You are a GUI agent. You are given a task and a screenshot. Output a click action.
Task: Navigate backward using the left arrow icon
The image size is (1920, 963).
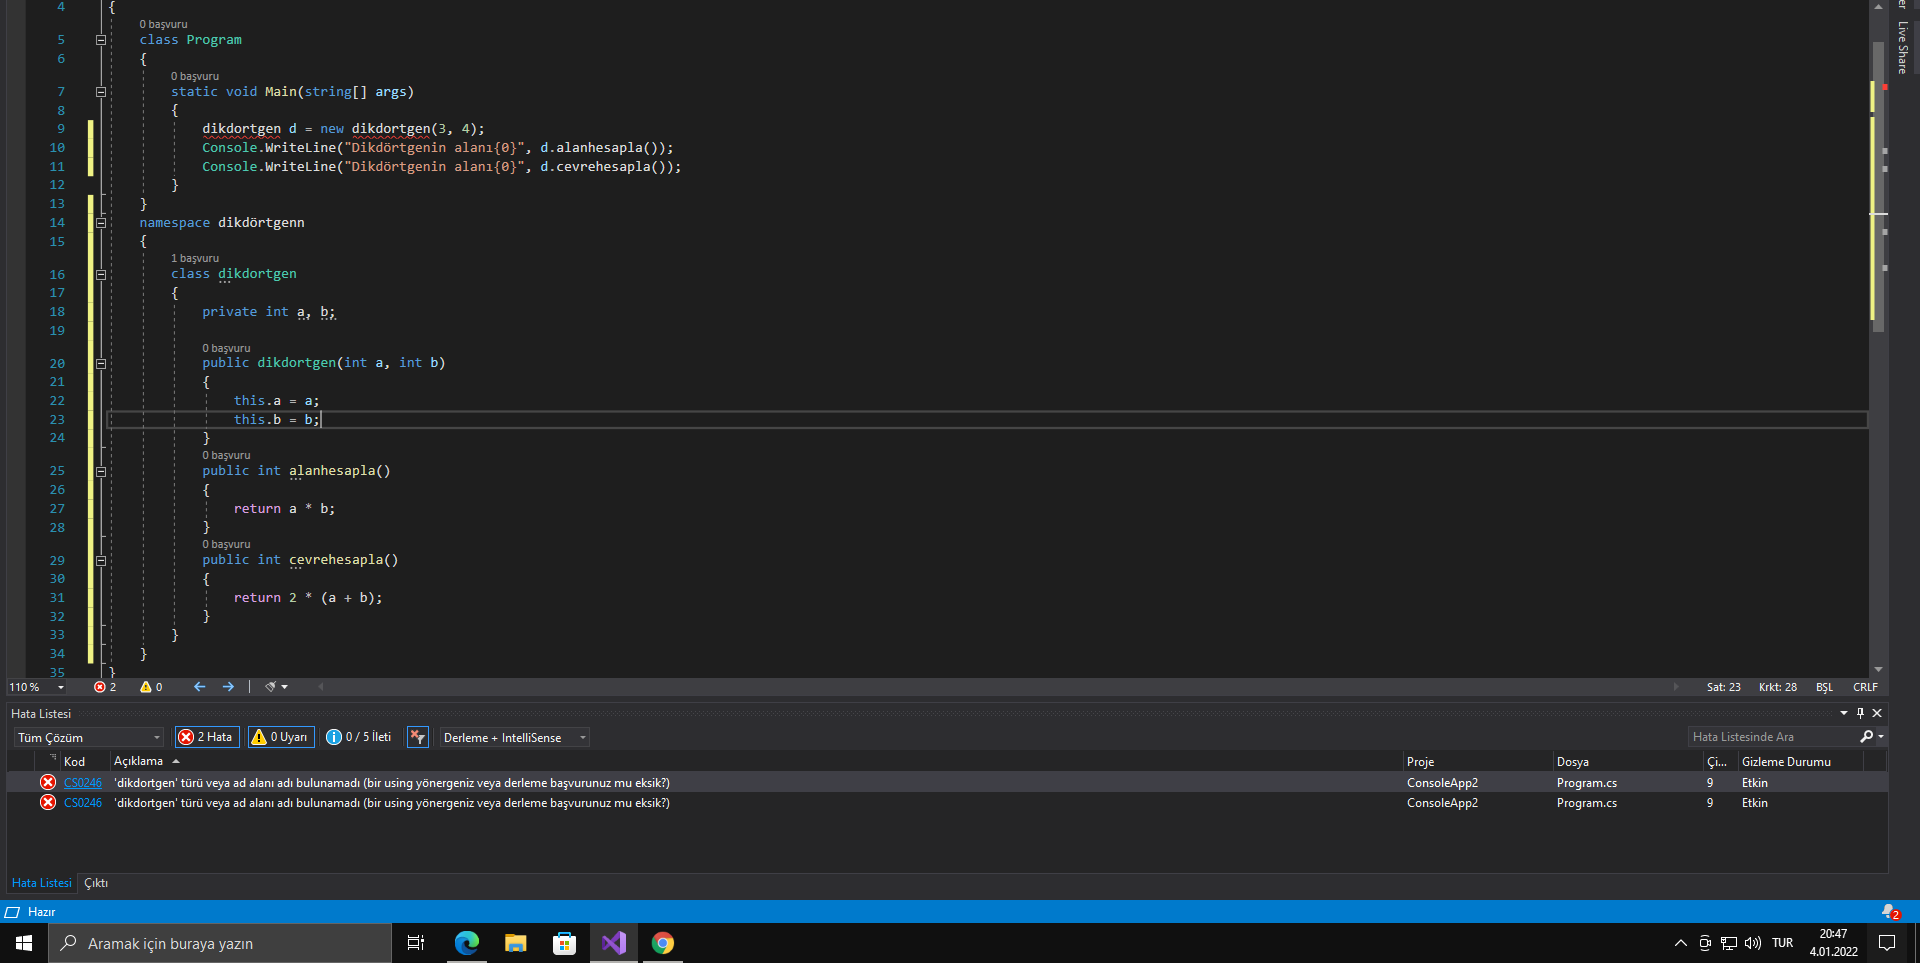pyautogui.click(x=199, y=687)
